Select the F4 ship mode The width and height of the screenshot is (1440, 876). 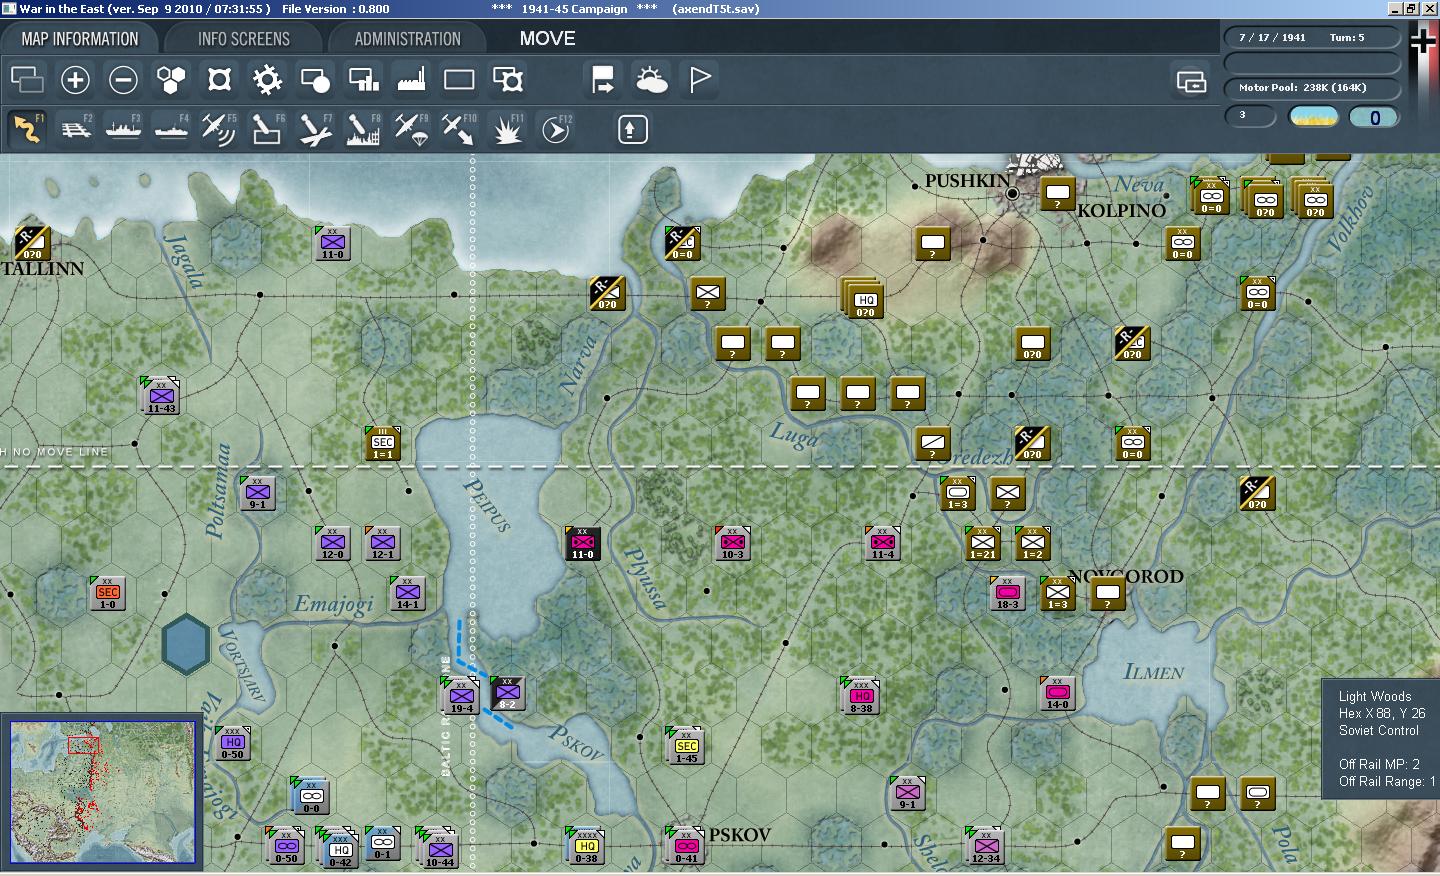tap(171, 129)
